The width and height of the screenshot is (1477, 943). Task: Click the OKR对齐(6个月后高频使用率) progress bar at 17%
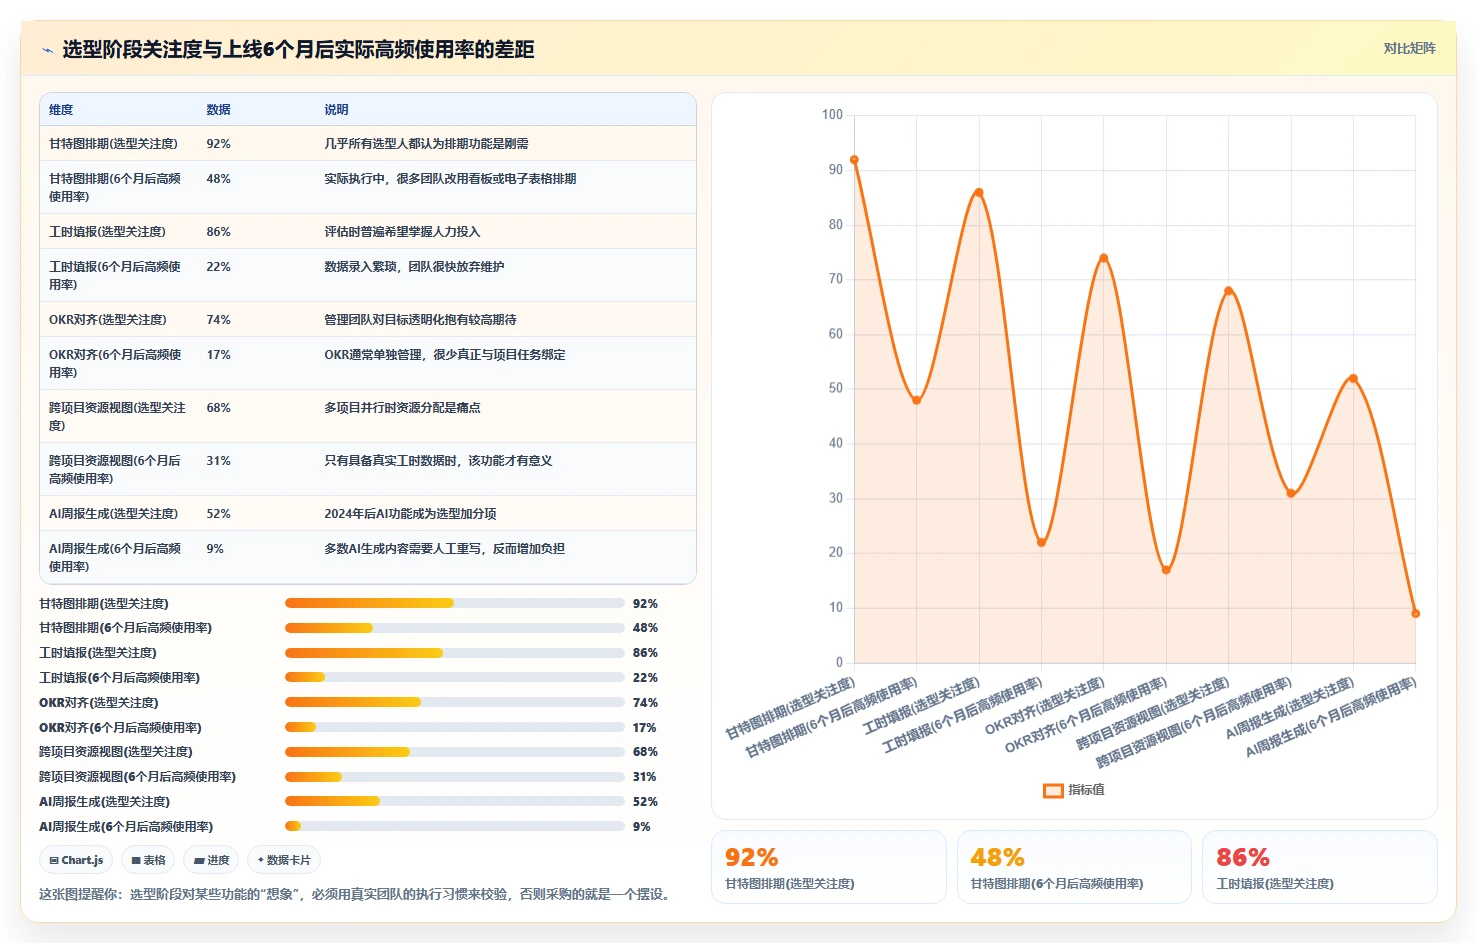455,727
